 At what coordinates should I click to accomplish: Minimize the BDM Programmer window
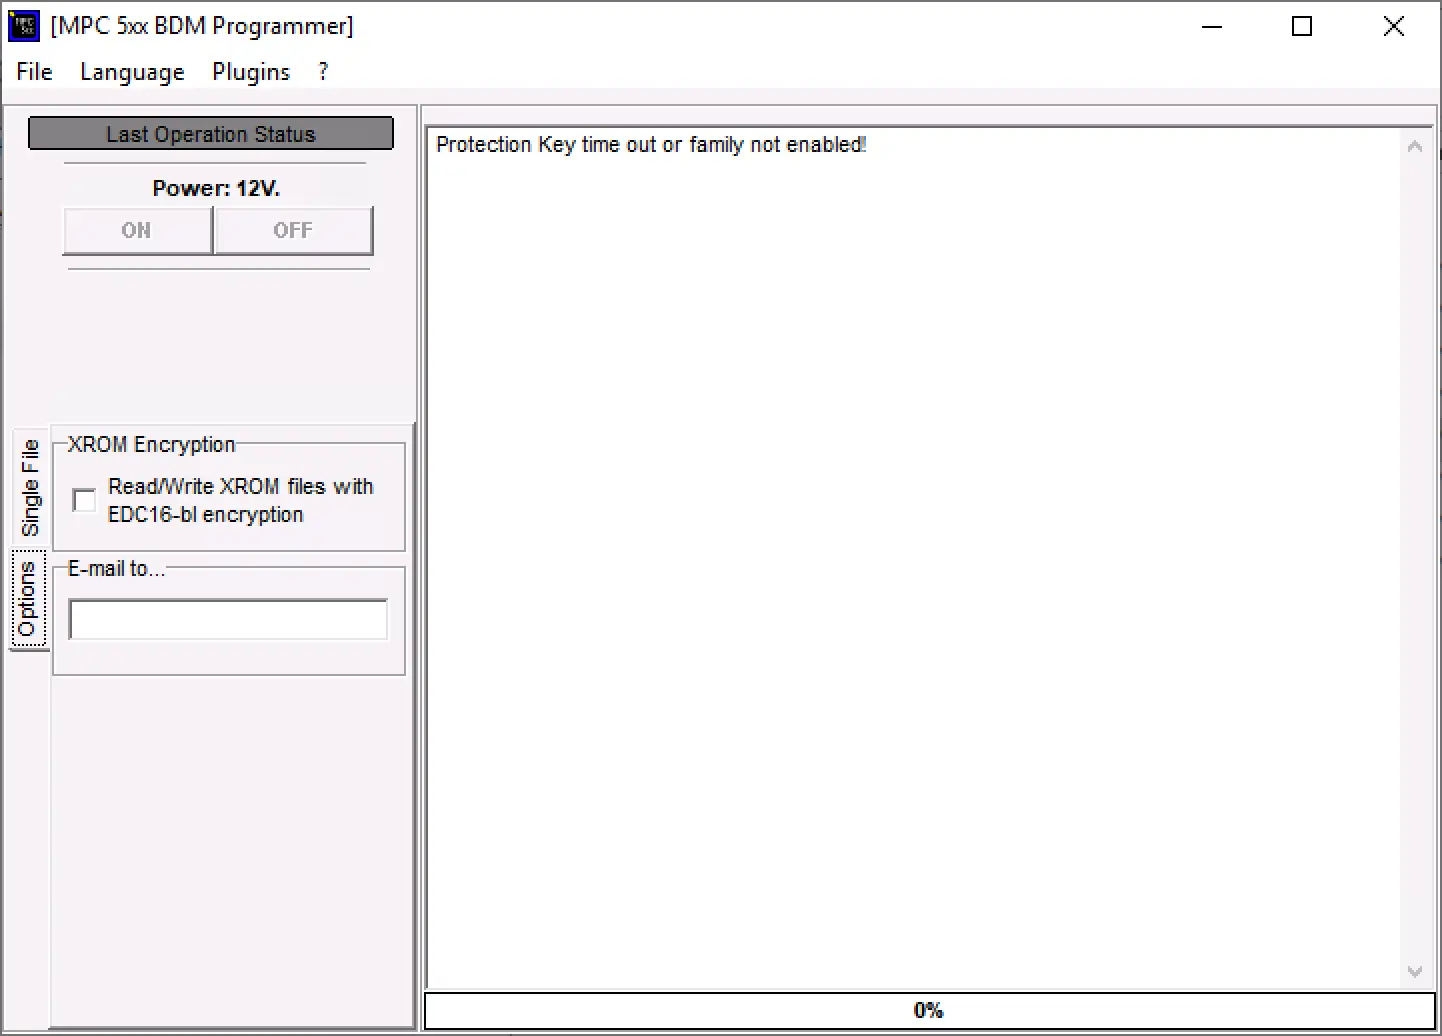pyautogui.click(x=1212, y=27)
